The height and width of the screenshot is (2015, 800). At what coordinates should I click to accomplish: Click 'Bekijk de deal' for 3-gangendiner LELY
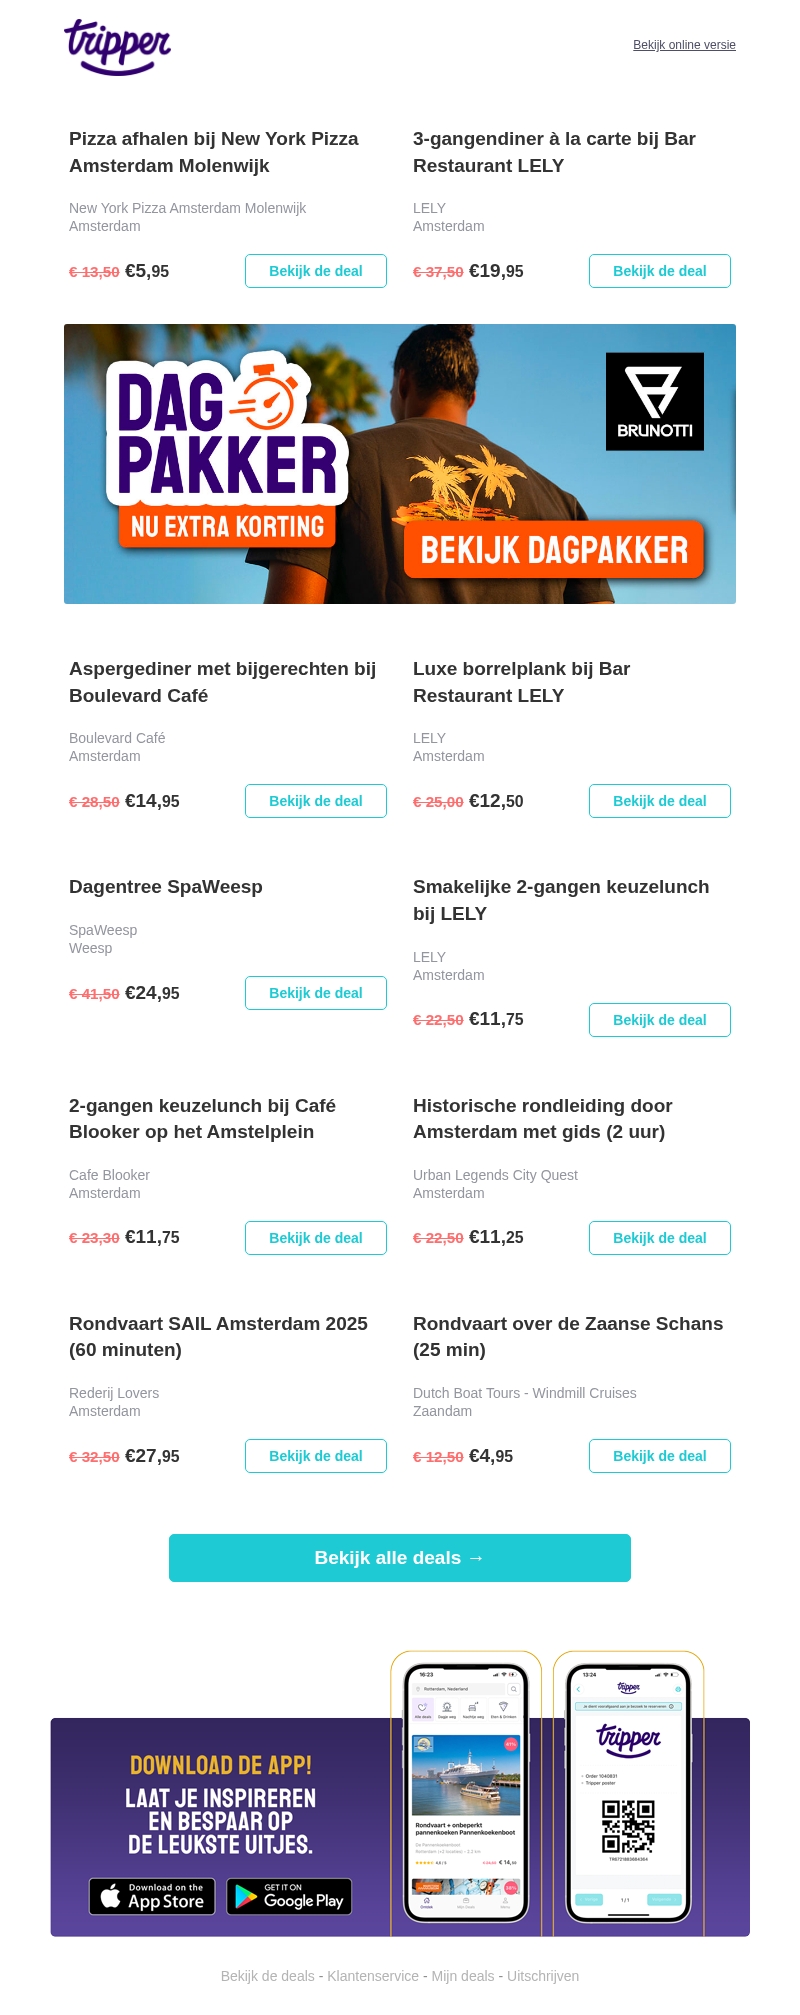click(x=659, y=271)
